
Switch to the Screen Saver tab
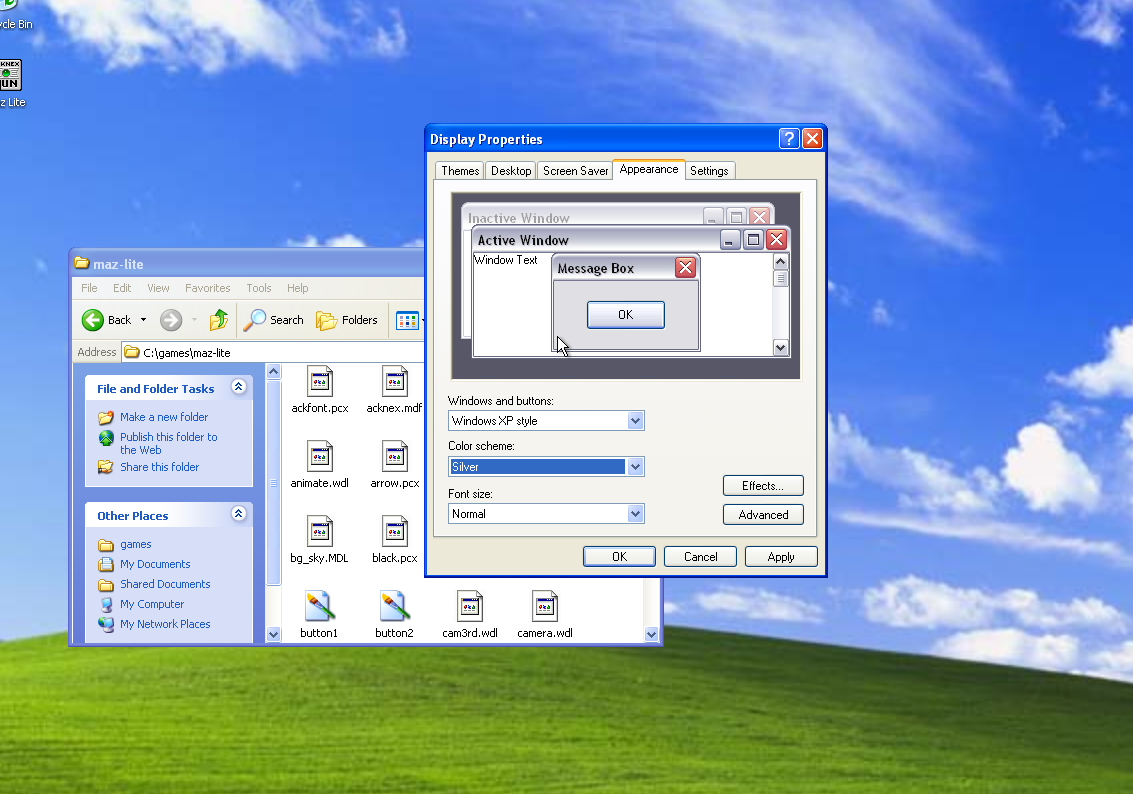click(x=575, y=171)
